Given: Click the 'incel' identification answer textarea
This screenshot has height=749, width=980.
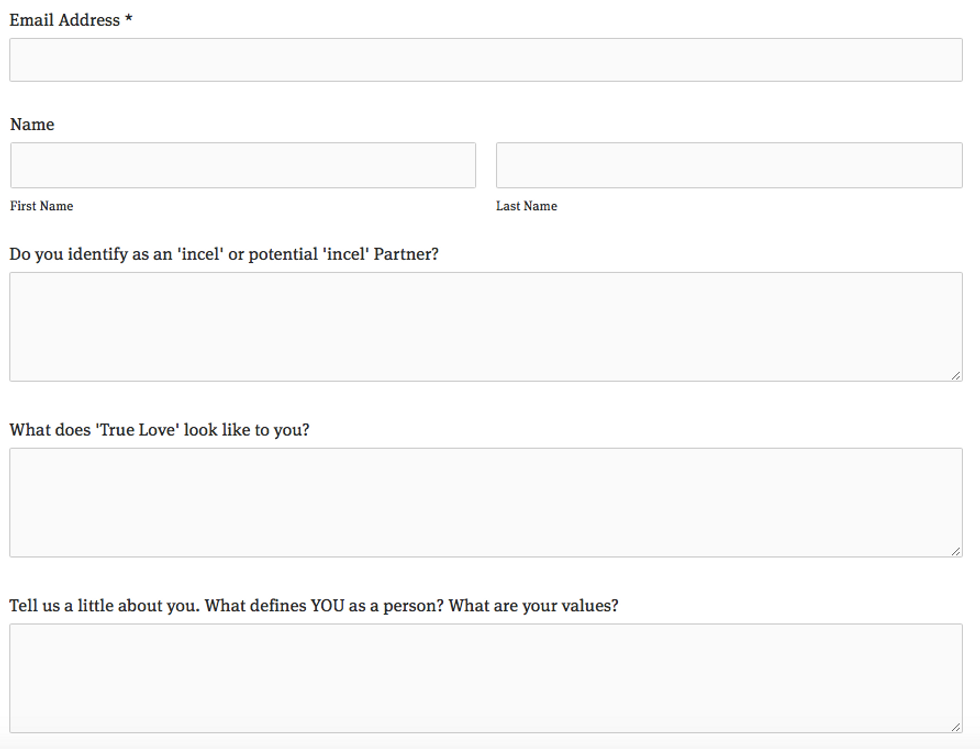Looking at the screenshot, I should click(486, 326).
